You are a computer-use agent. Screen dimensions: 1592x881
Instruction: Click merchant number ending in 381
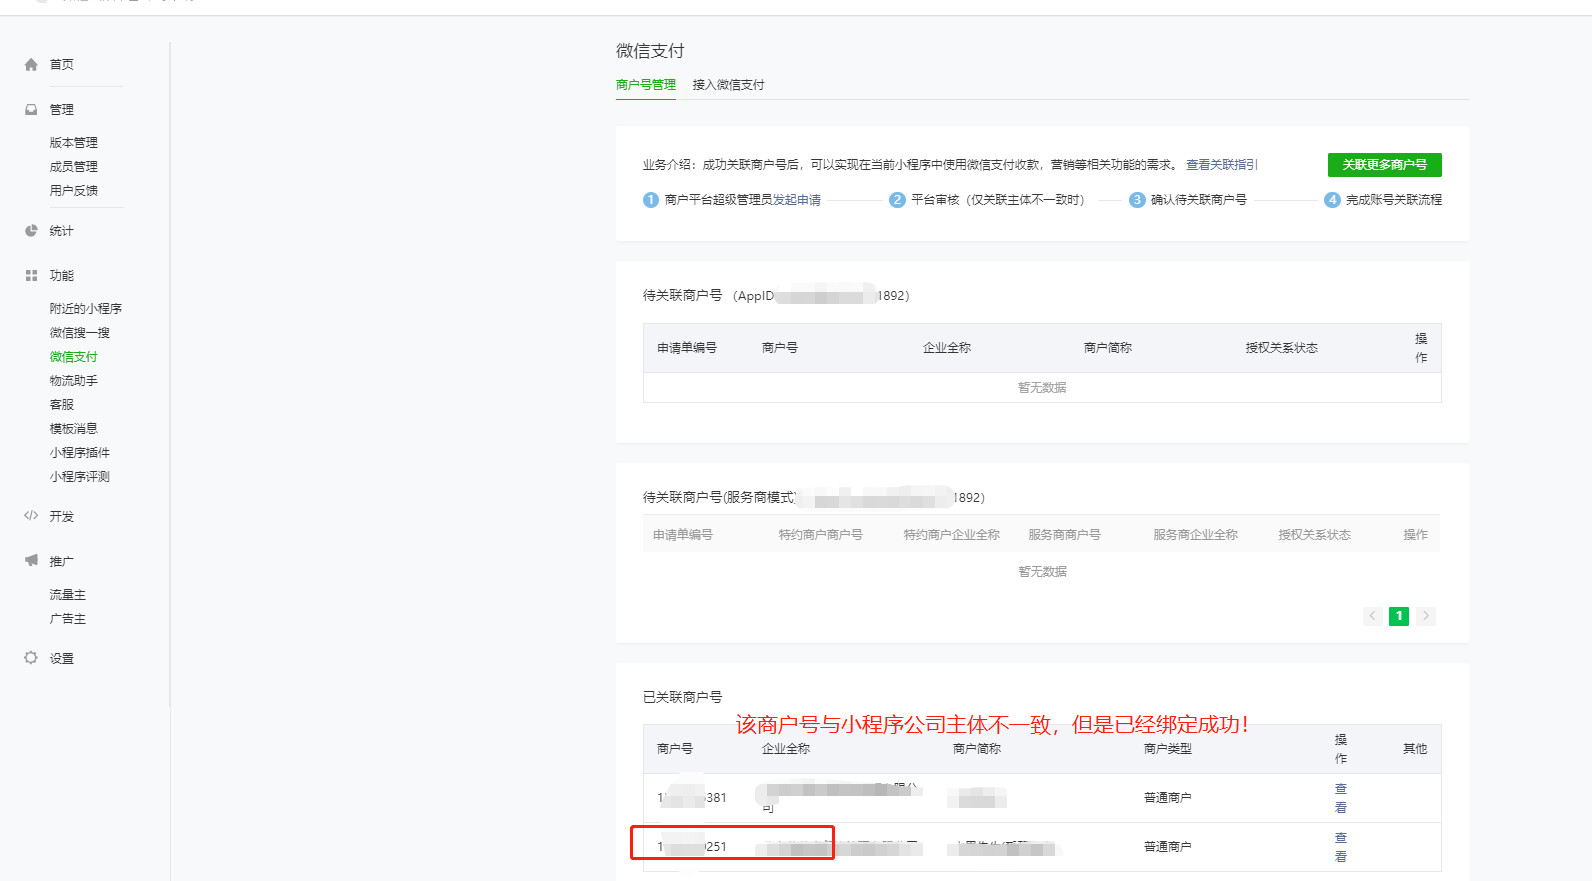[692, 798]
